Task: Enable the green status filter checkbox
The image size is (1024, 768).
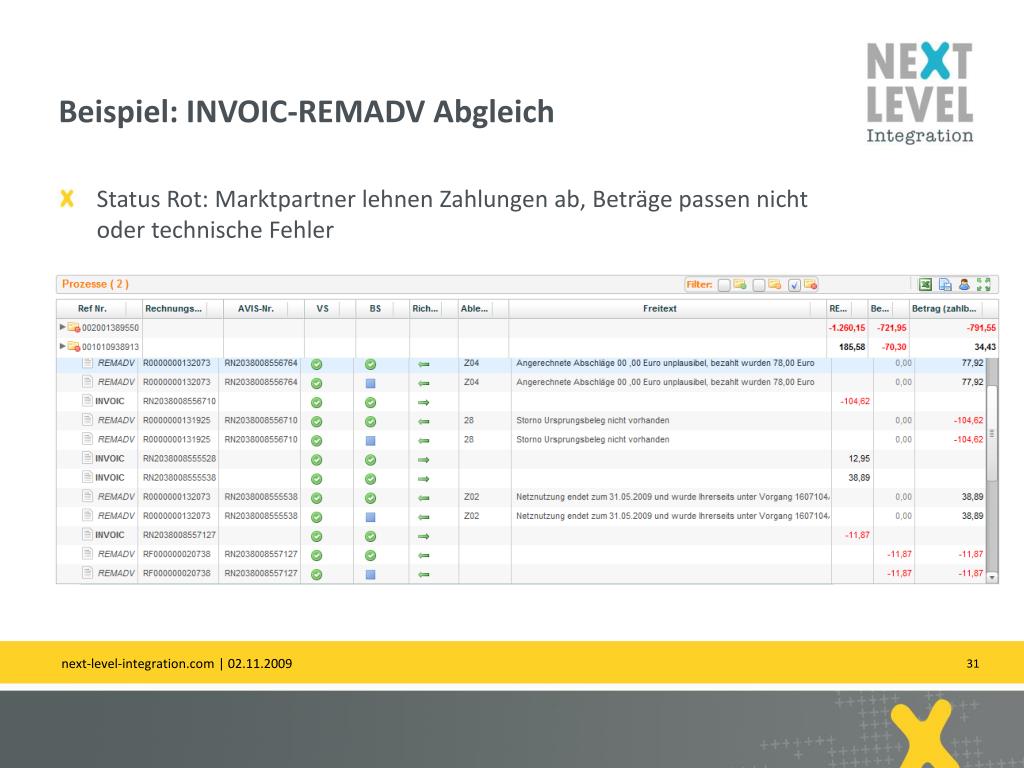Action: coord(724,285)
